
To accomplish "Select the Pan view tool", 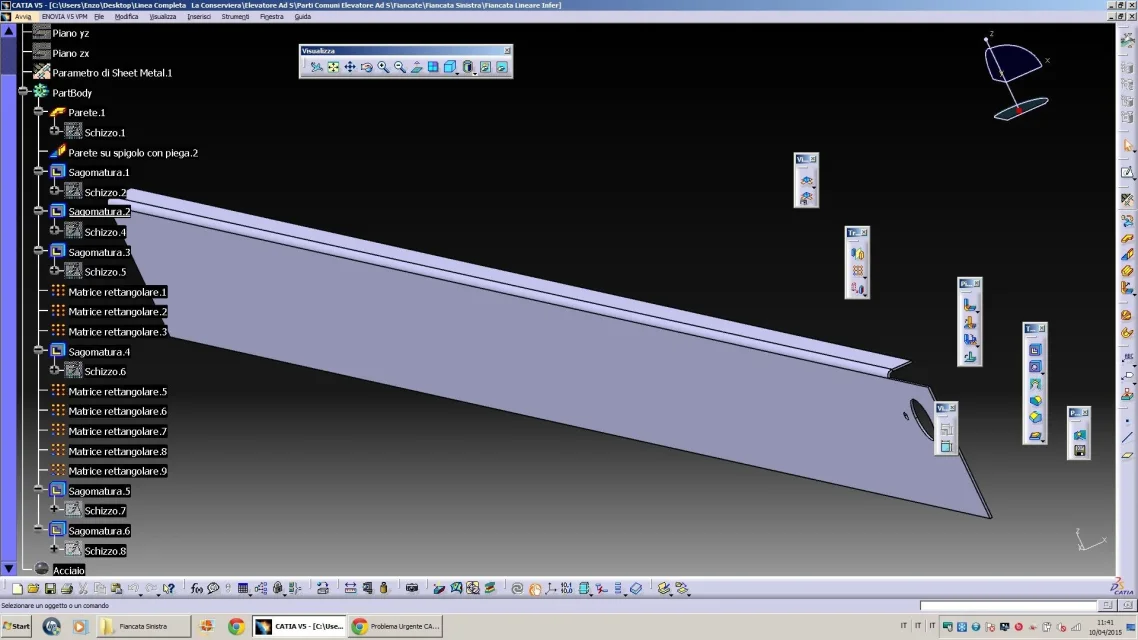I will coord(350,67).
